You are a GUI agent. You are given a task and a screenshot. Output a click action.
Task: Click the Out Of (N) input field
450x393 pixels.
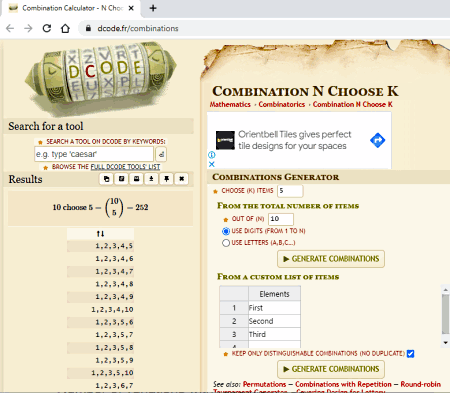click(x=281, y=219)
